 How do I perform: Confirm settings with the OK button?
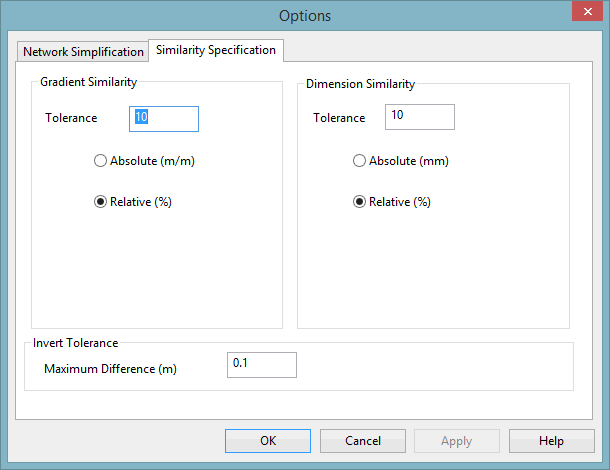point(268,441)
